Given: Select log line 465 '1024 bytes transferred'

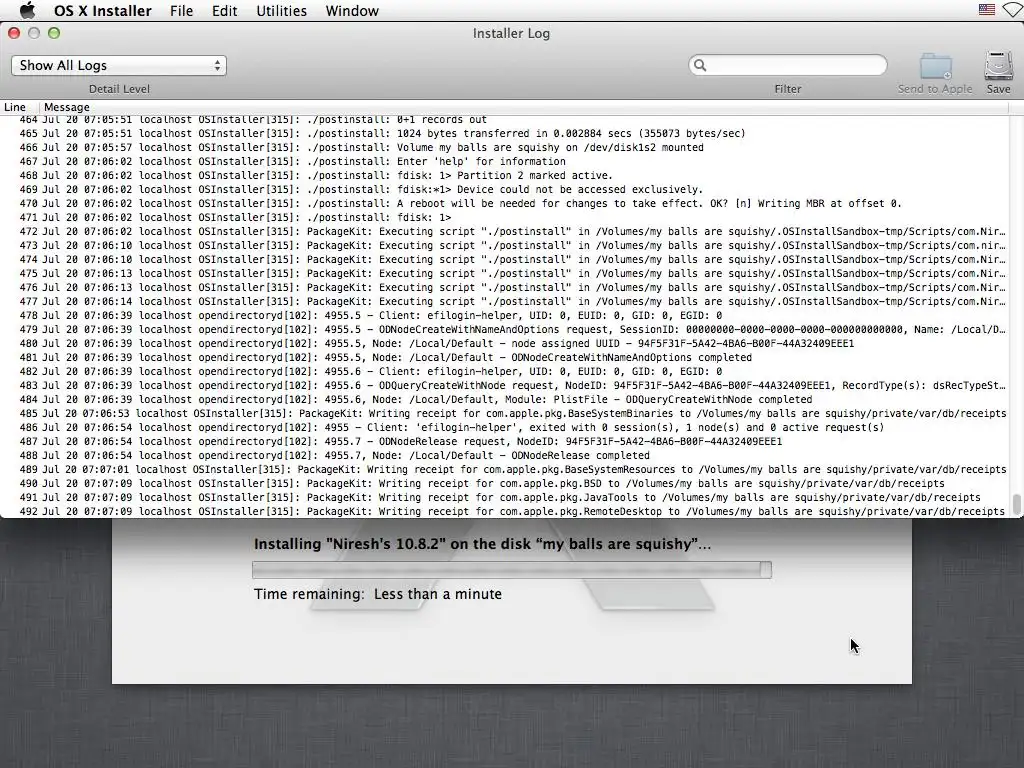Looking at the screenshot, I should 504,133.
